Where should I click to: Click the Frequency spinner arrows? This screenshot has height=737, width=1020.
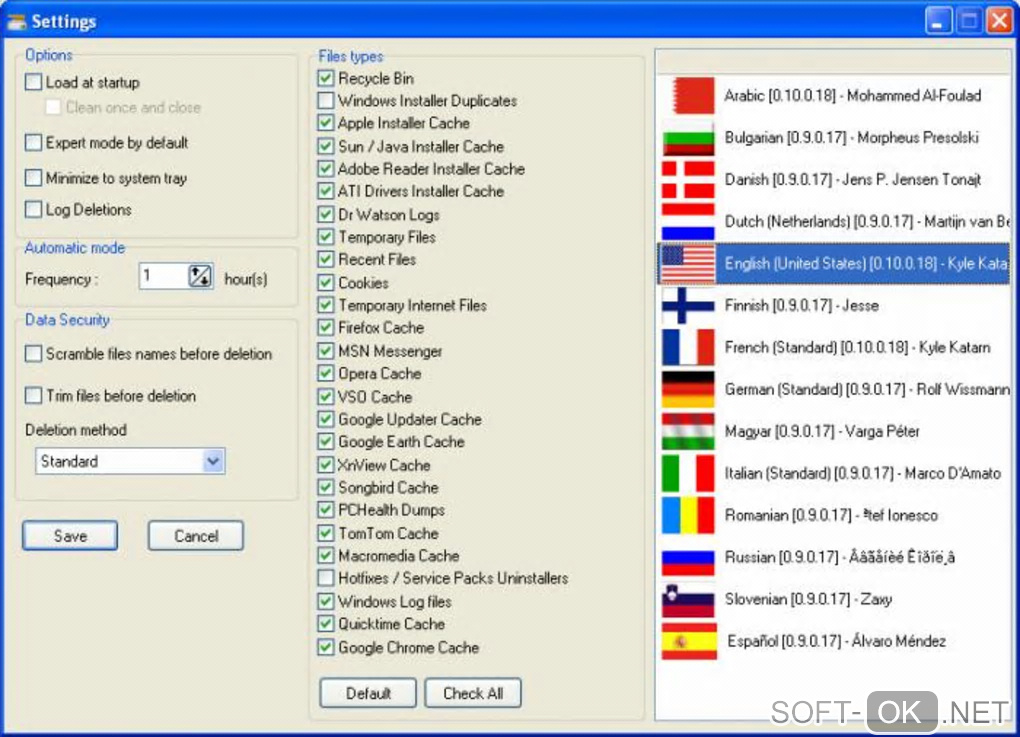tap(200, 276)
